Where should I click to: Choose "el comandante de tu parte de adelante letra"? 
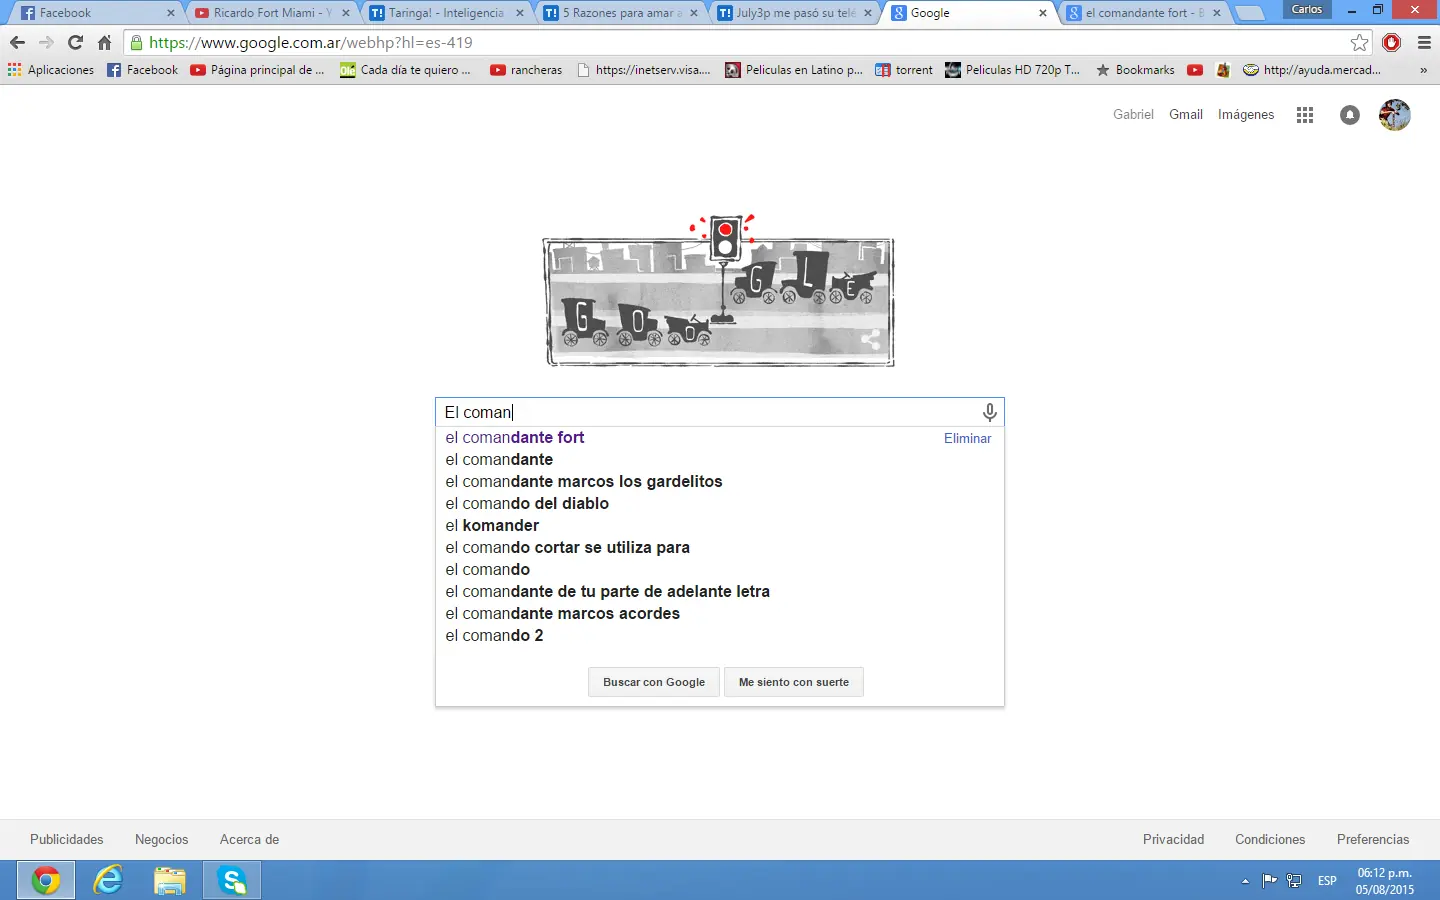click(x=608, y=592)
